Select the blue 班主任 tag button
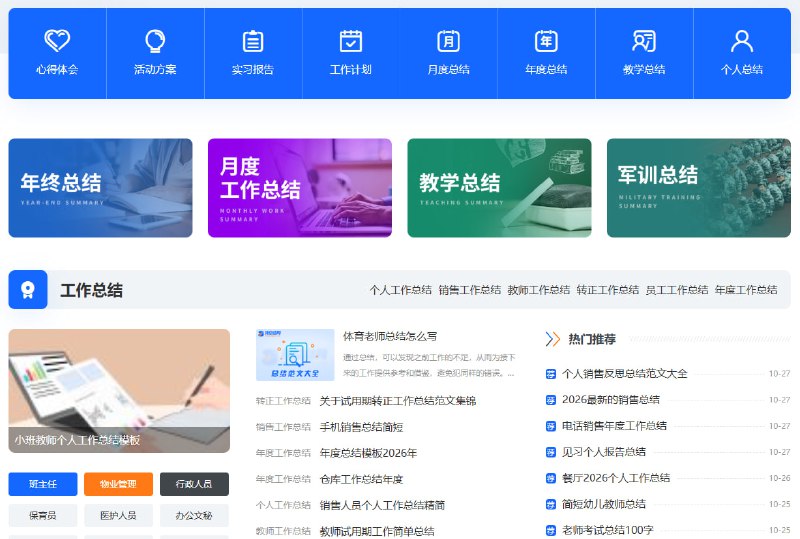The image size is (800, 539). point(43,484)
